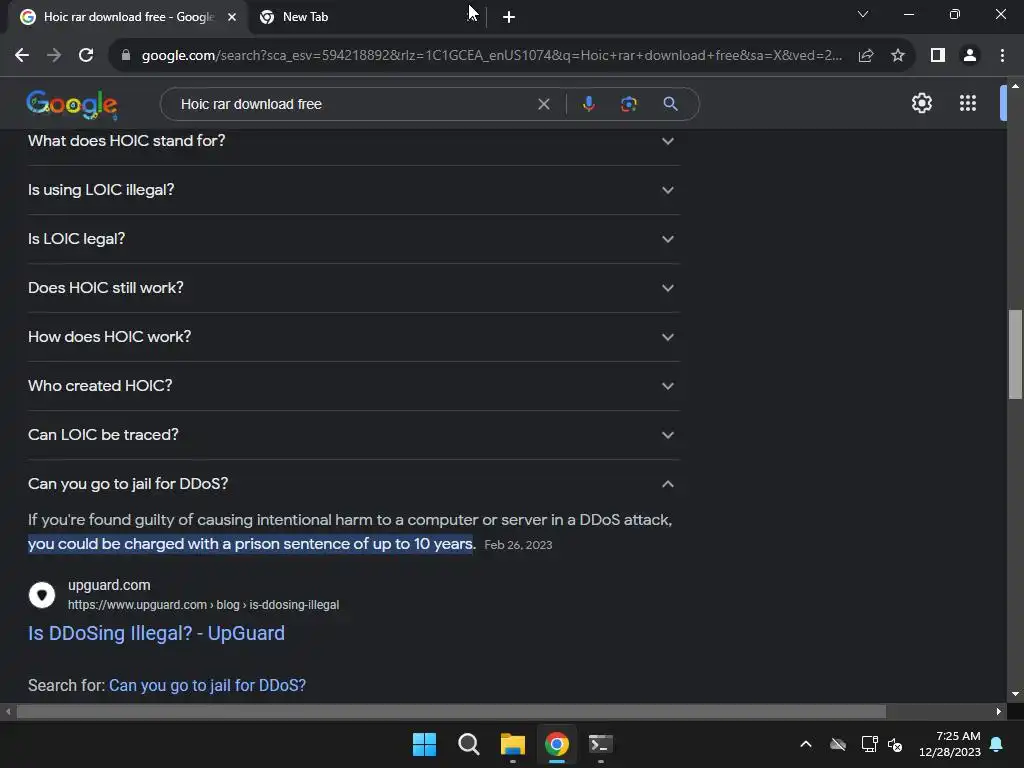Expand "Can LOIC be traced?"
This screenshot has width=1024, height=768.
pyautogui.click(x=353, y=435)
